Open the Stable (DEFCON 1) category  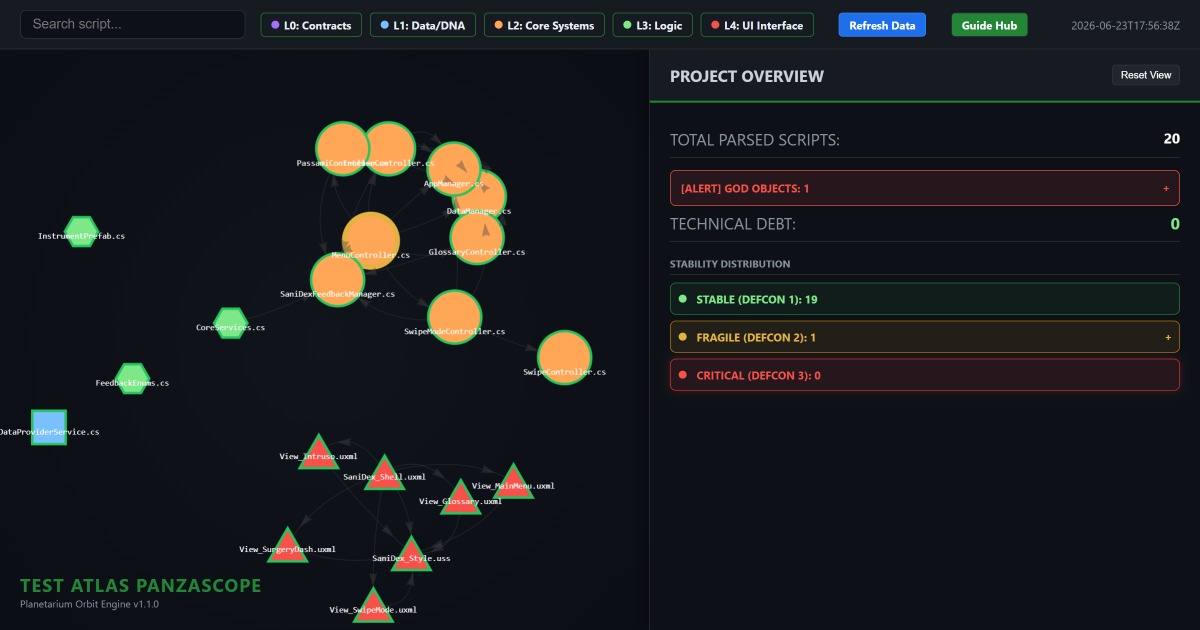pyautogui.click(x=925, y=299)
